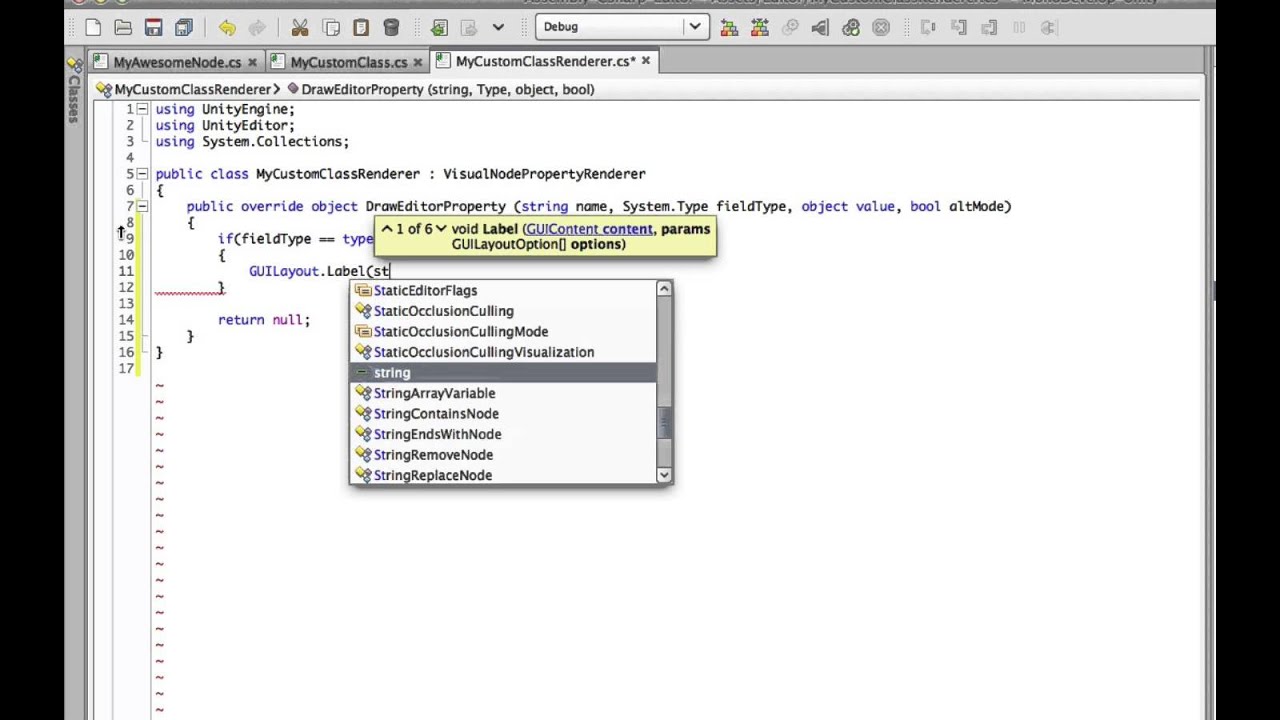The width and height of the screenshot is (1280, 720).
Task: Click 'using System.Collections;' on line 3
Action: [252, 142]
